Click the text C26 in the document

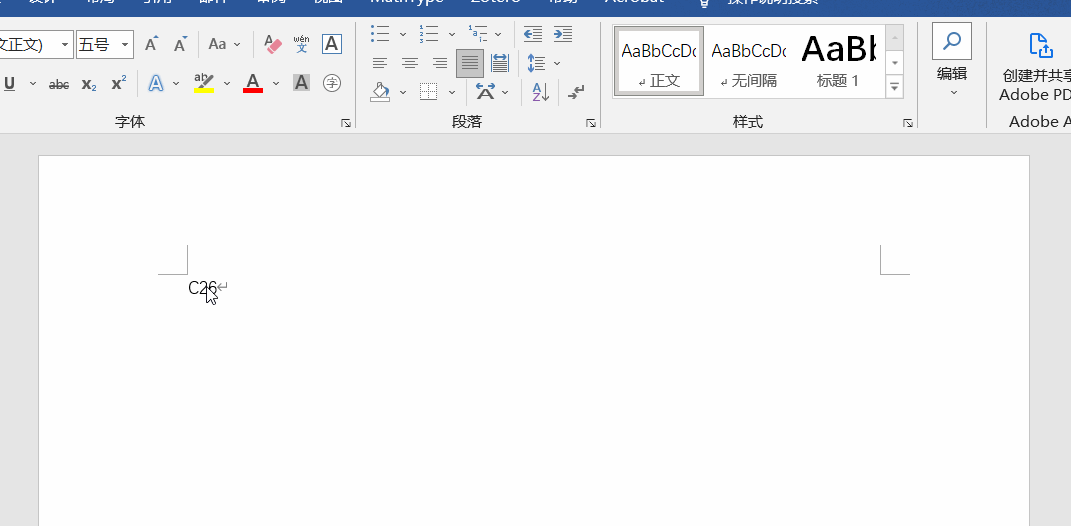(x=202, y=288)
